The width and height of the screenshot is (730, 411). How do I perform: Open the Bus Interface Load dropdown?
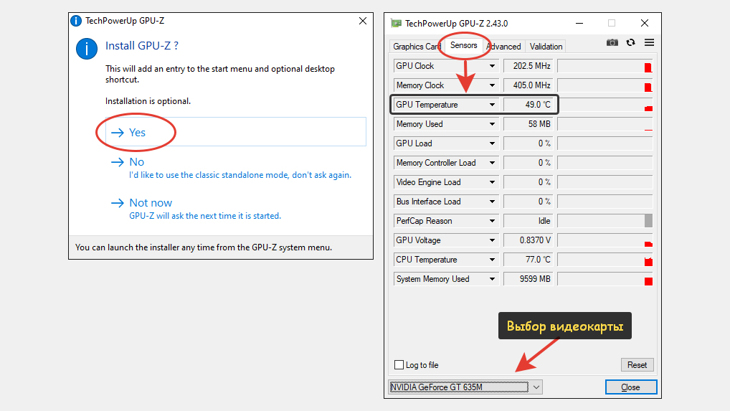click(x=492, y=202)
